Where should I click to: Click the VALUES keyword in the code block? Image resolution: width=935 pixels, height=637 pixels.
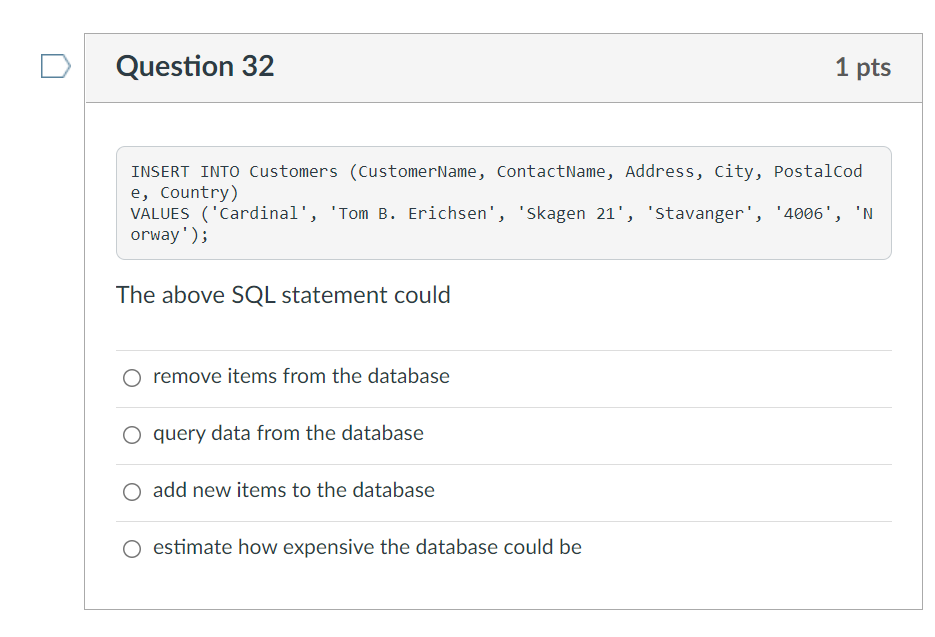[160, 214]
